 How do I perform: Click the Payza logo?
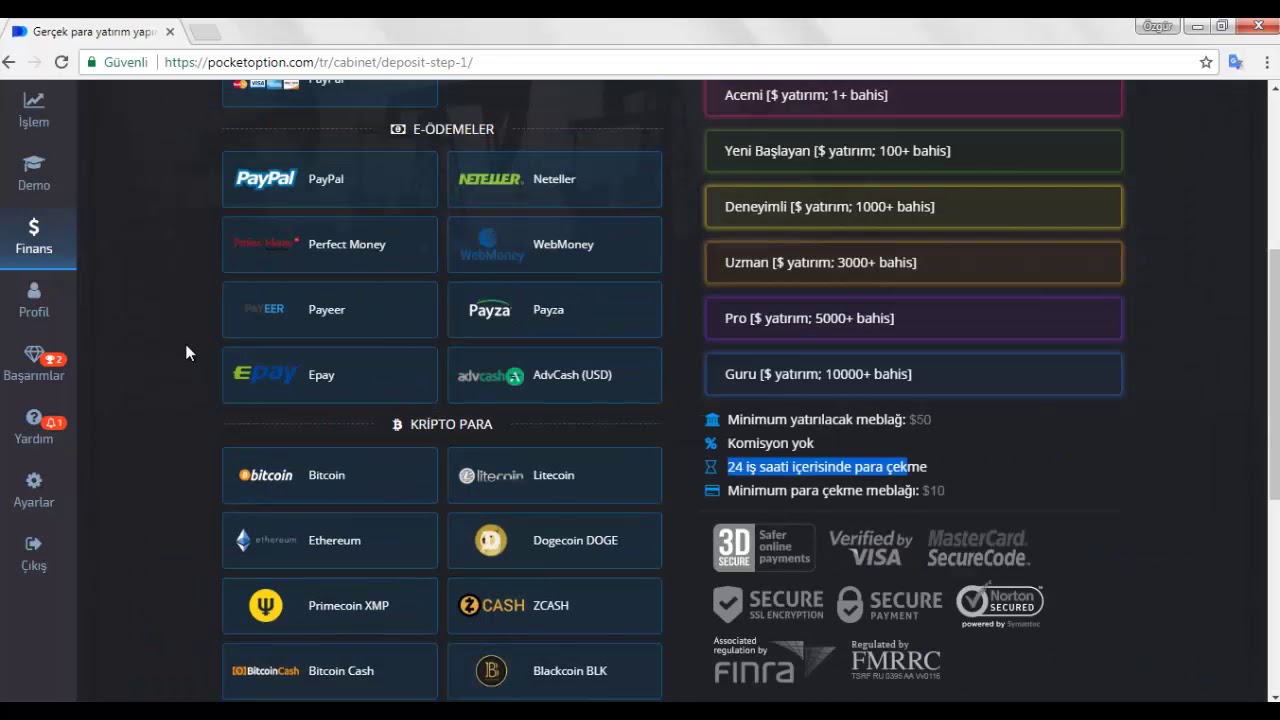[490, 310]
